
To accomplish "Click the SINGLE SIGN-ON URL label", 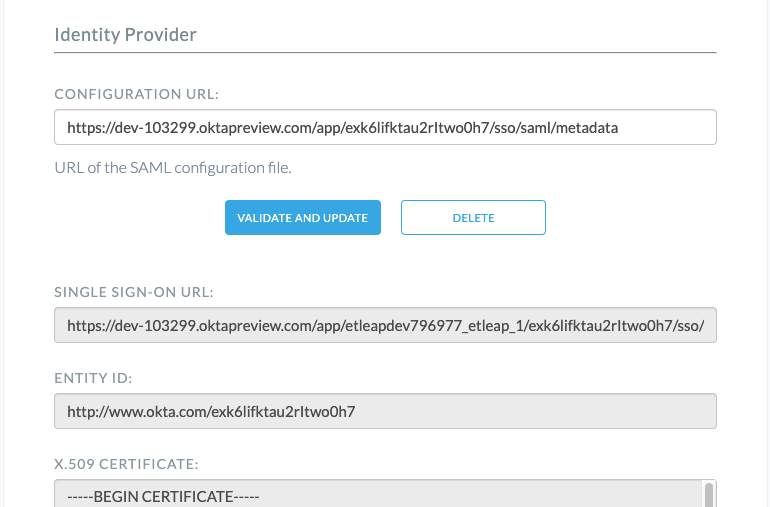I will coord(134,292).
